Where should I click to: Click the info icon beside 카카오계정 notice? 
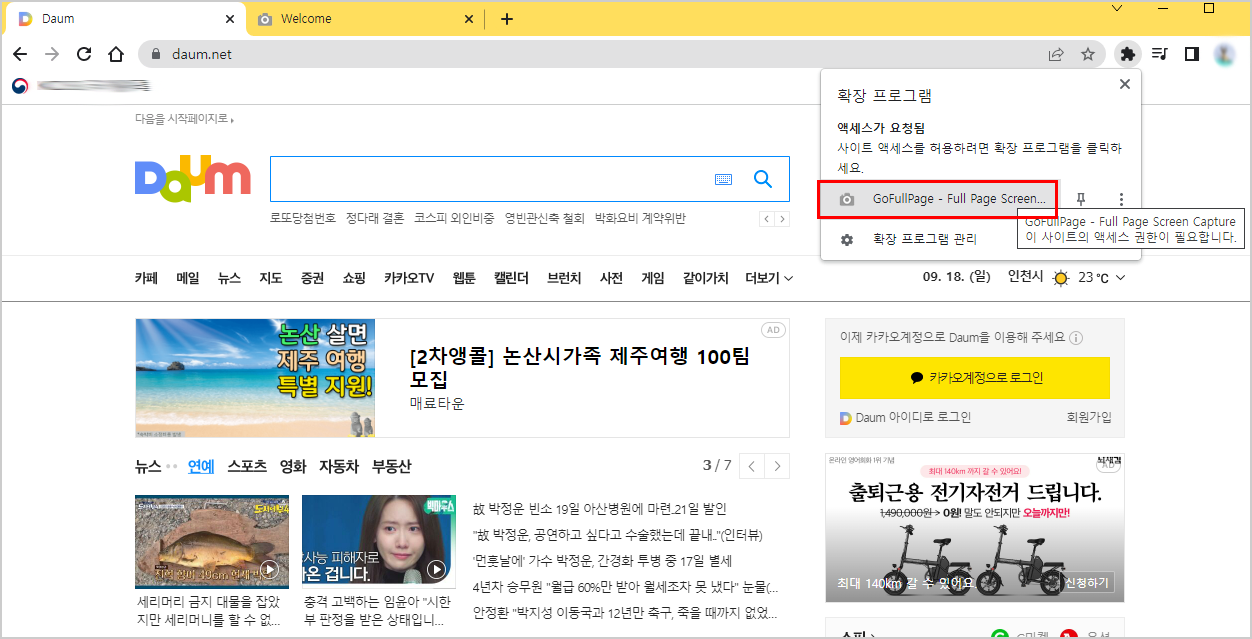1076,338
